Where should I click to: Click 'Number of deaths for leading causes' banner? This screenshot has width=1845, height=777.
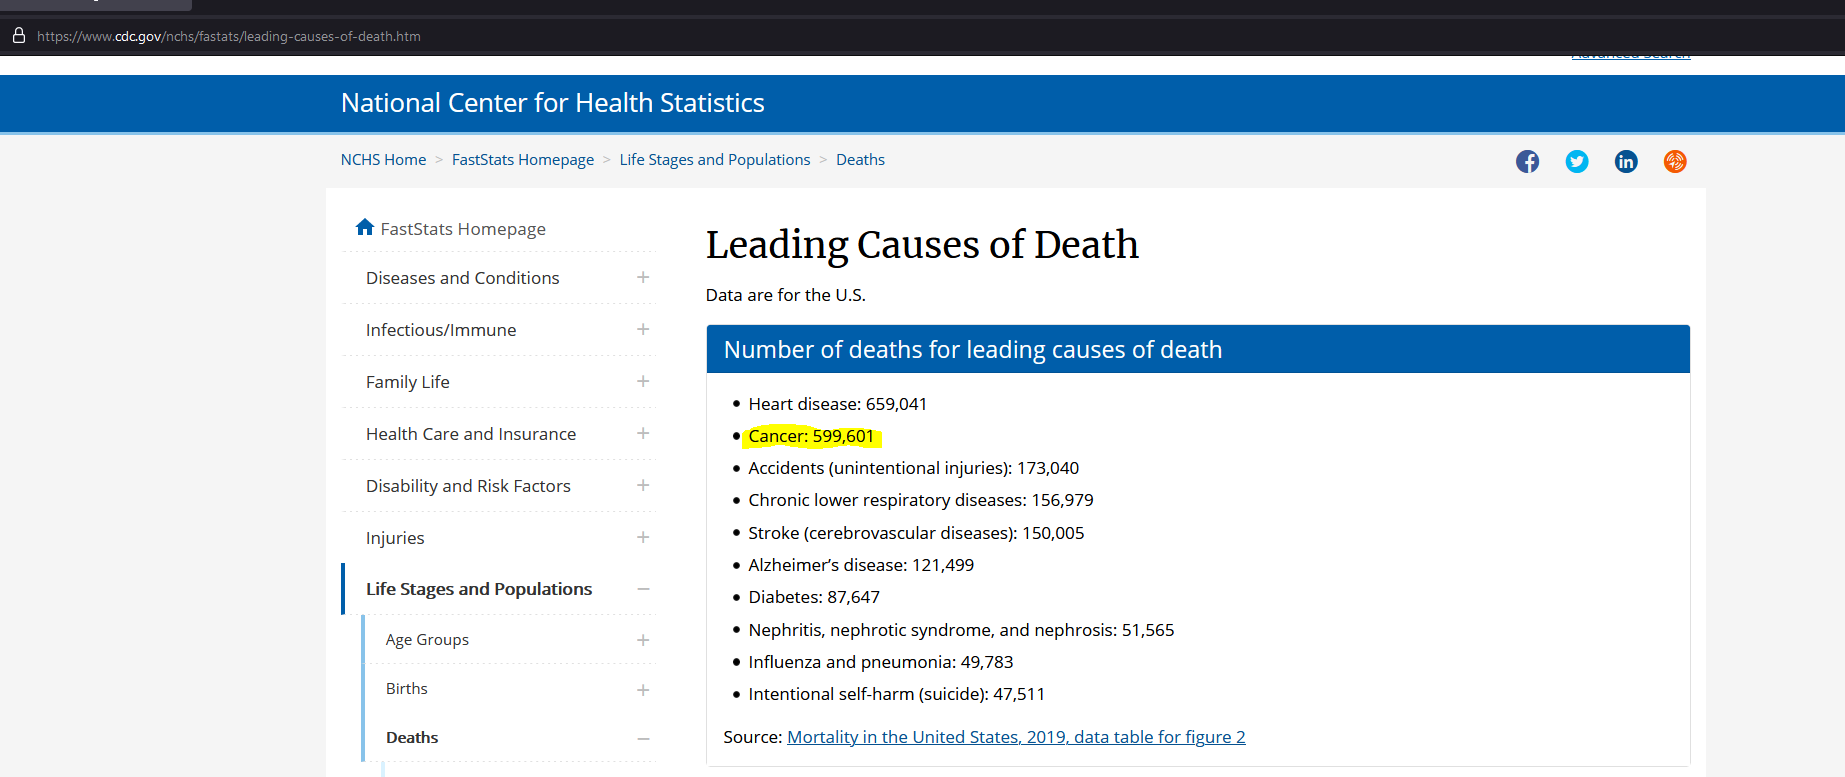1198,349
